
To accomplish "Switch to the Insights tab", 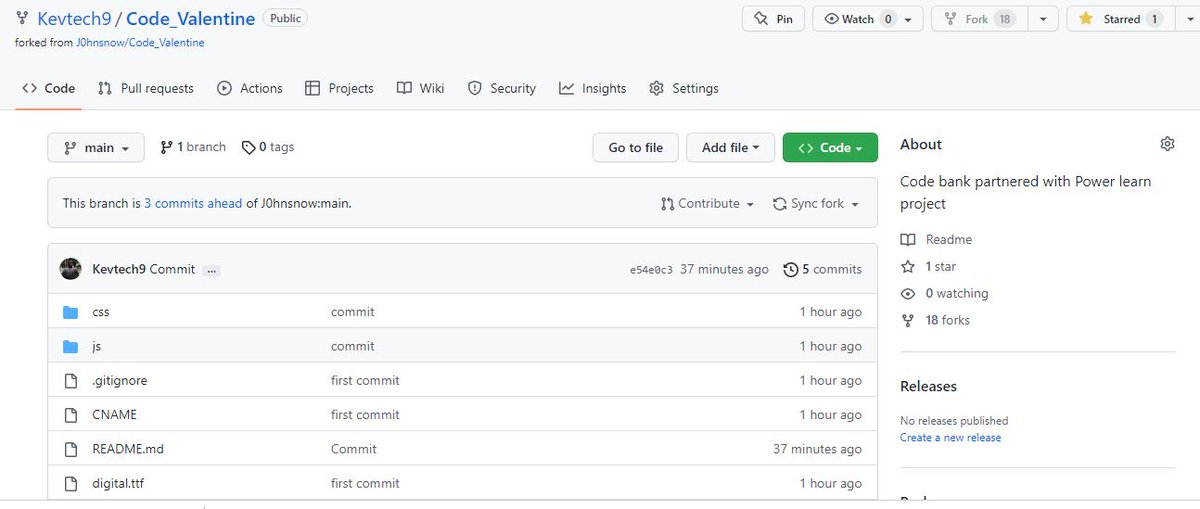I will coord(593,88).
